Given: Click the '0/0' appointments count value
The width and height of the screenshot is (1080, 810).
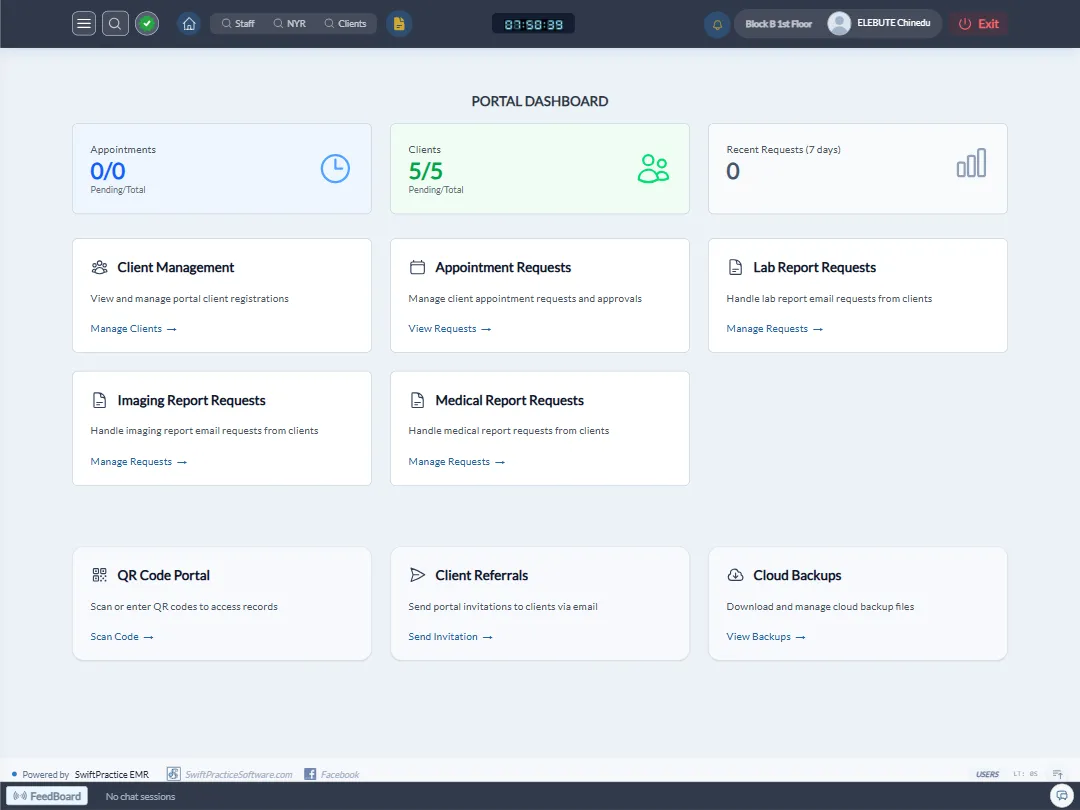Looking at the screenshot, I should point(107,171).
